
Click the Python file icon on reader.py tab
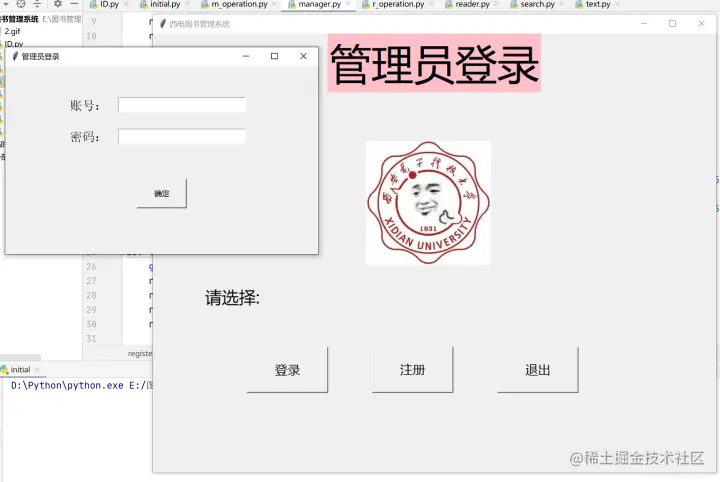(449, 5)
